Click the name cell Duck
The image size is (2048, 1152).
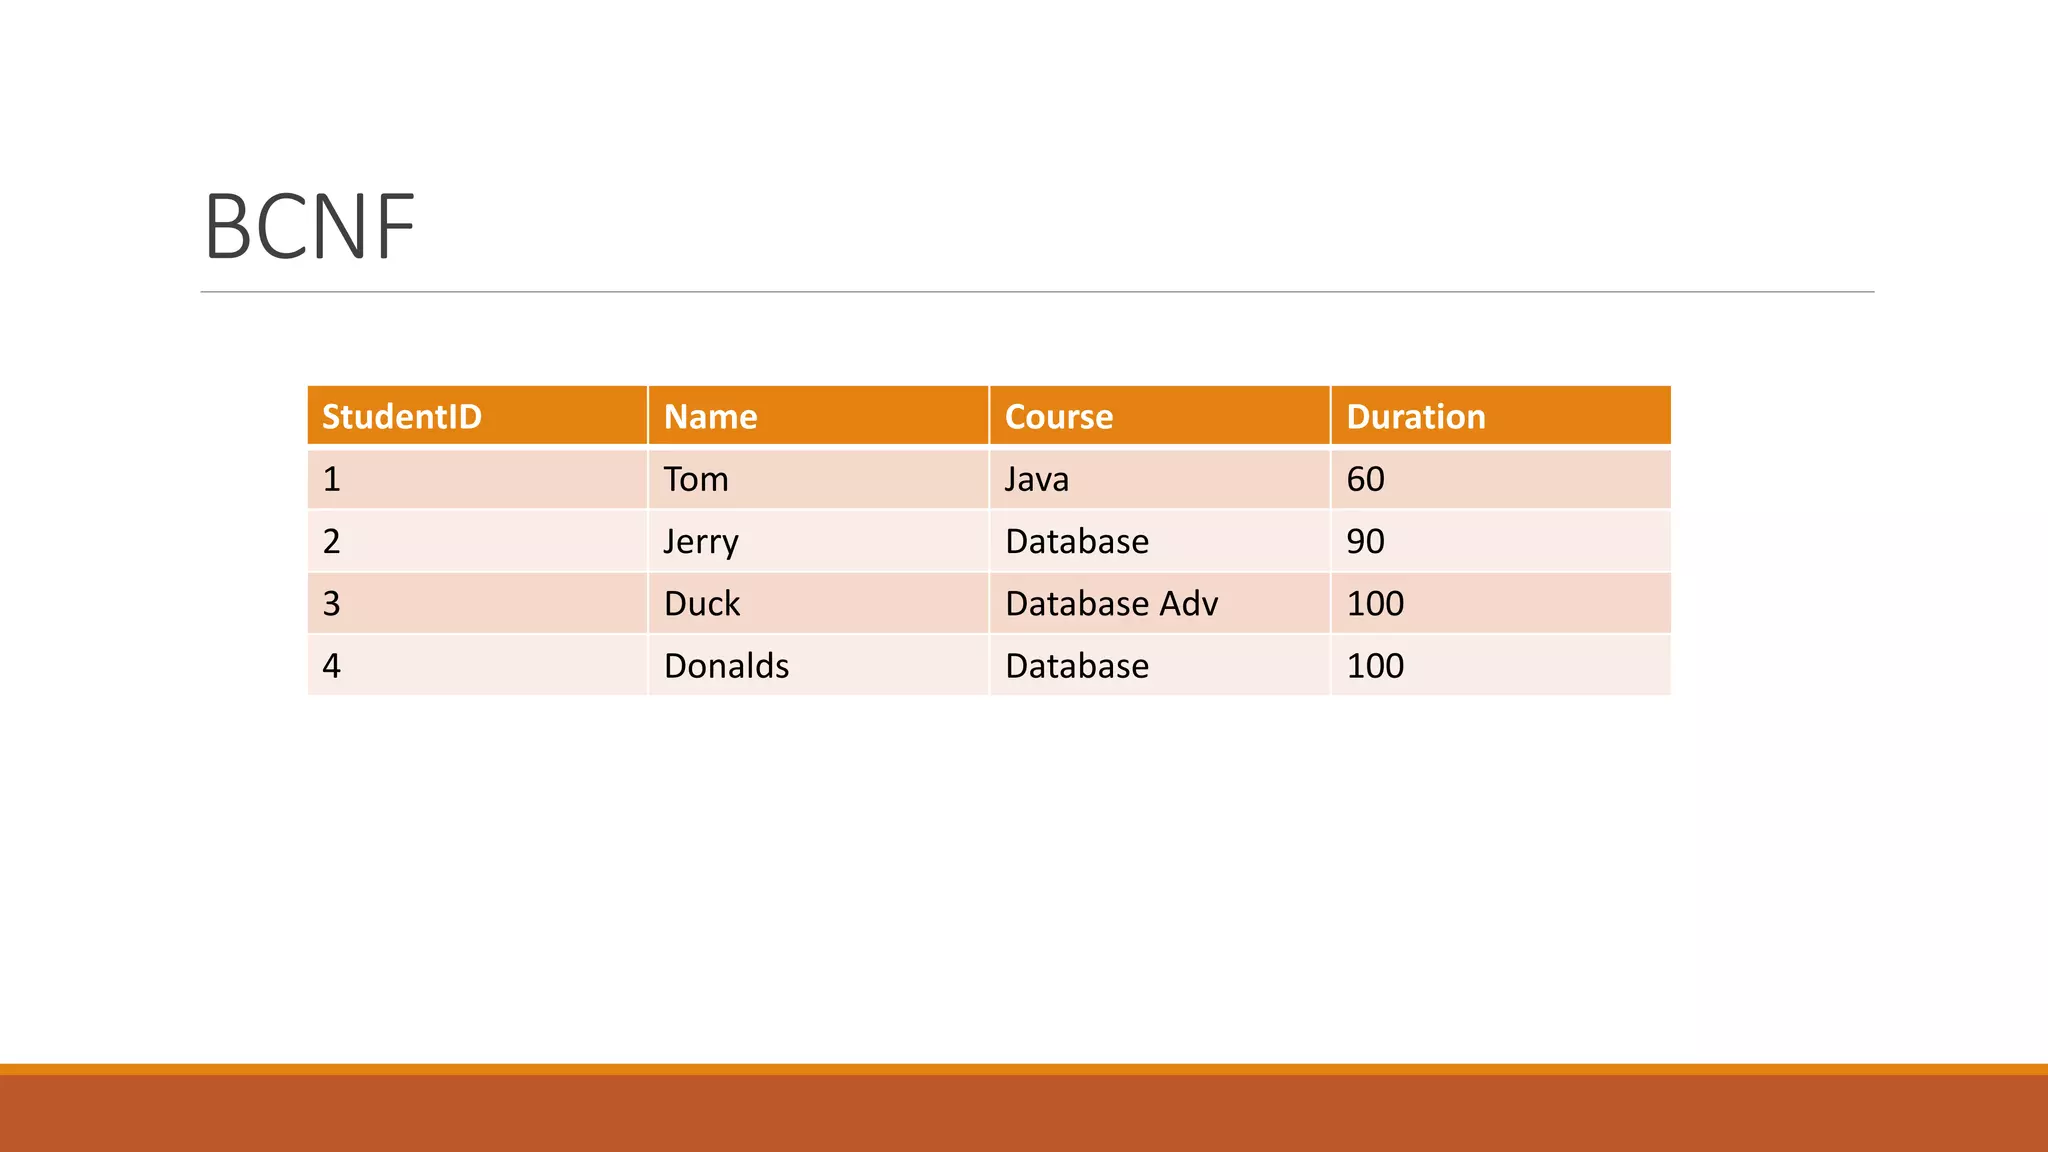(819, 603)
